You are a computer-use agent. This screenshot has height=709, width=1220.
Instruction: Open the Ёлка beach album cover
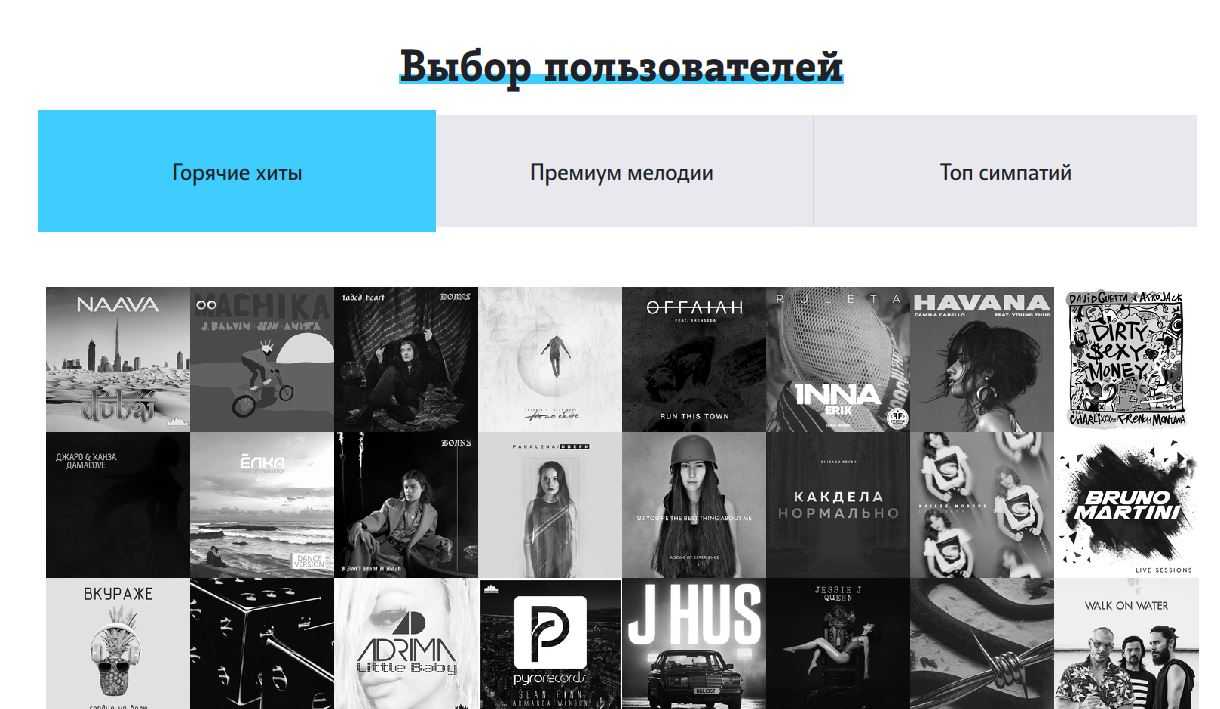[262, 505]
